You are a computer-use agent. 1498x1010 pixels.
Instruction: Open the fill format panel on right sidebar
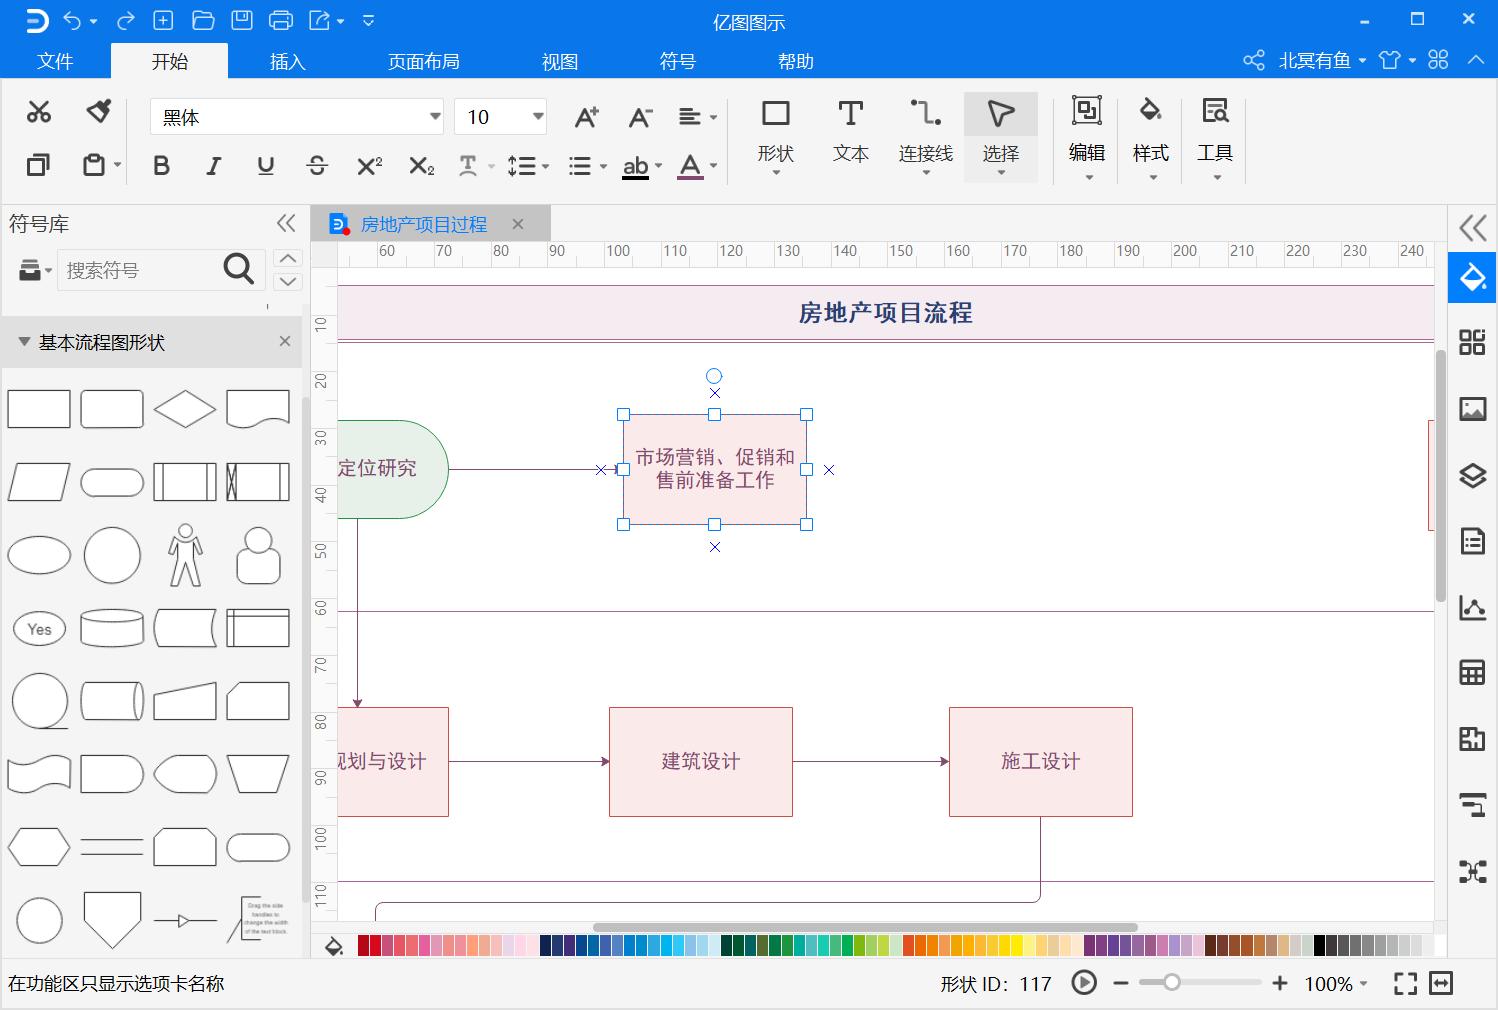click(x=1471, y=278)
